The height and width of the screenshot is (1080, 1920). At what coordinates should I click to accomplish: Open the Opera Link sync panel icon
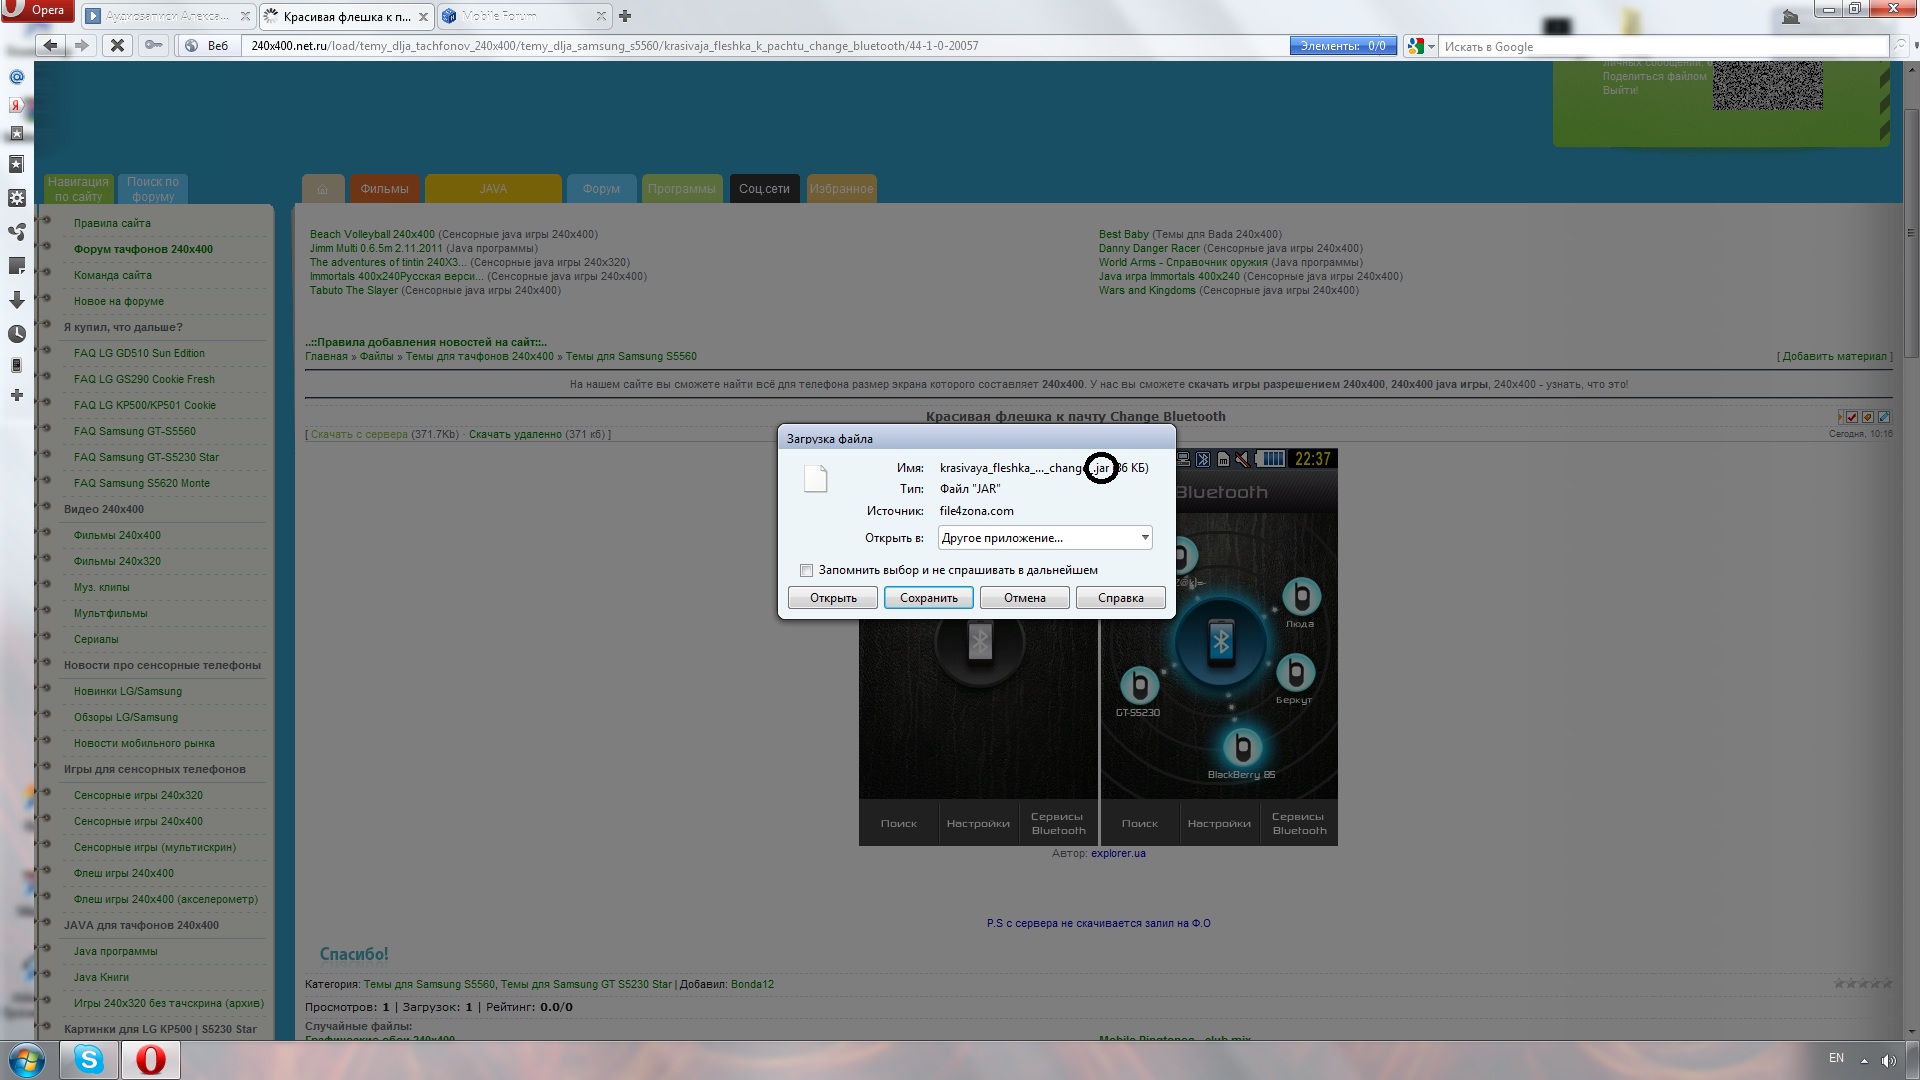pyautogui.click(x=17, y=232)
